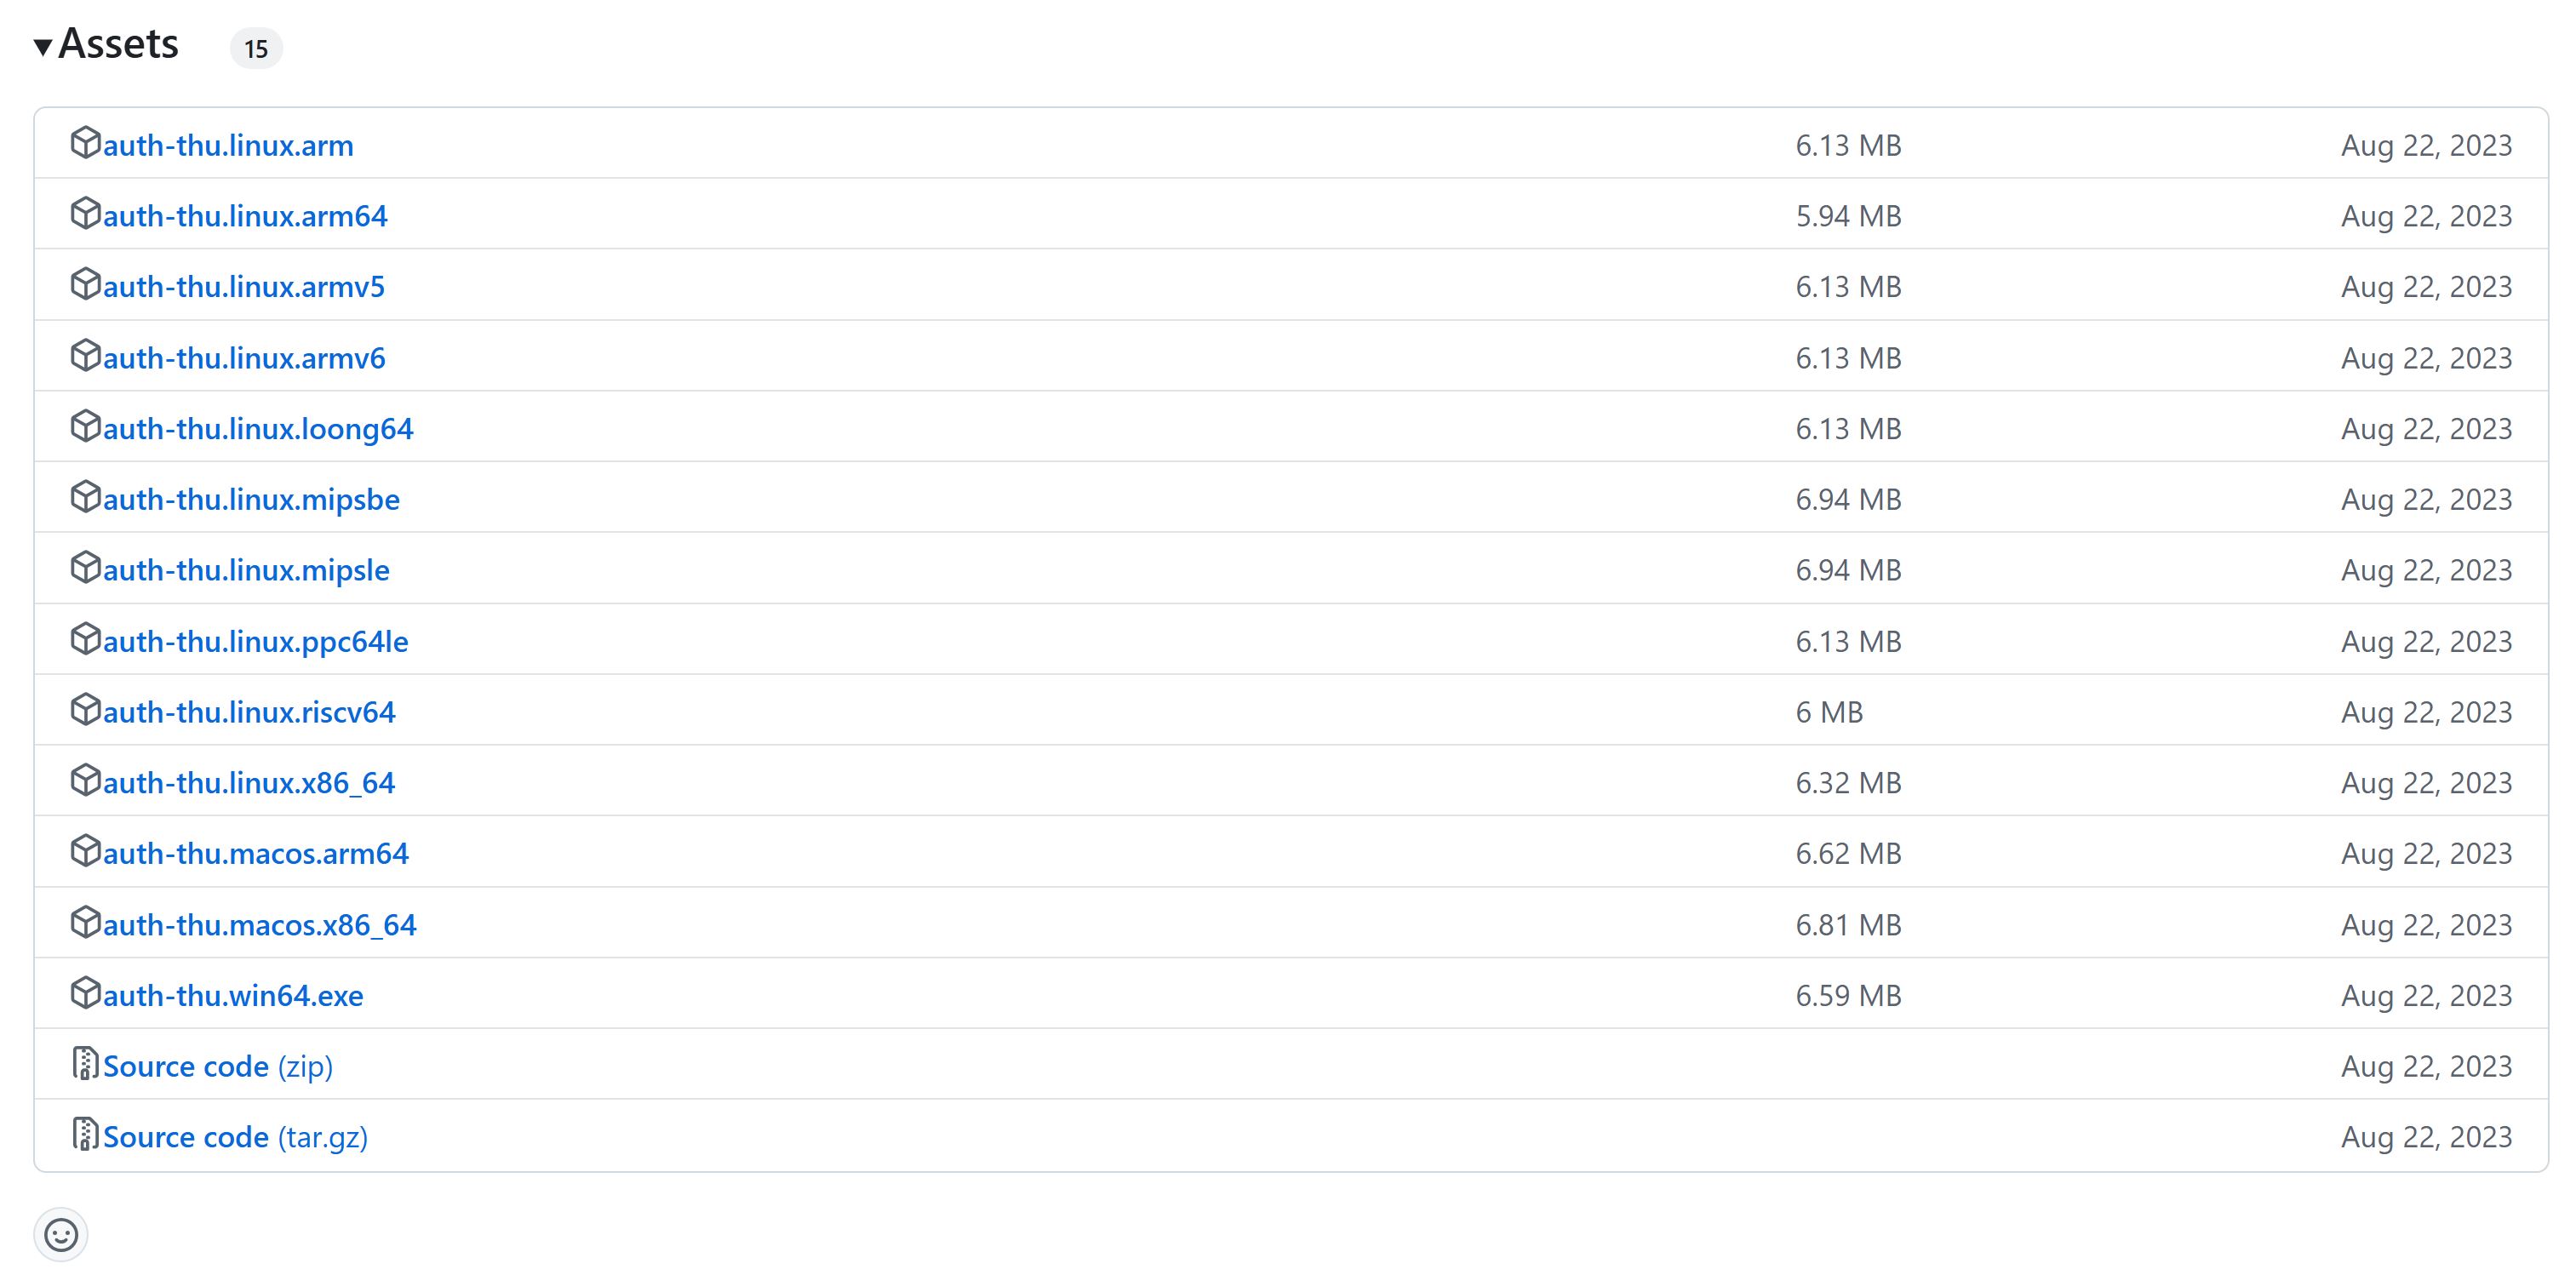Download auth-thu.linux.x86_64 binary
This screenshot has width=2576, height=1275.
(x=249, y=783)
